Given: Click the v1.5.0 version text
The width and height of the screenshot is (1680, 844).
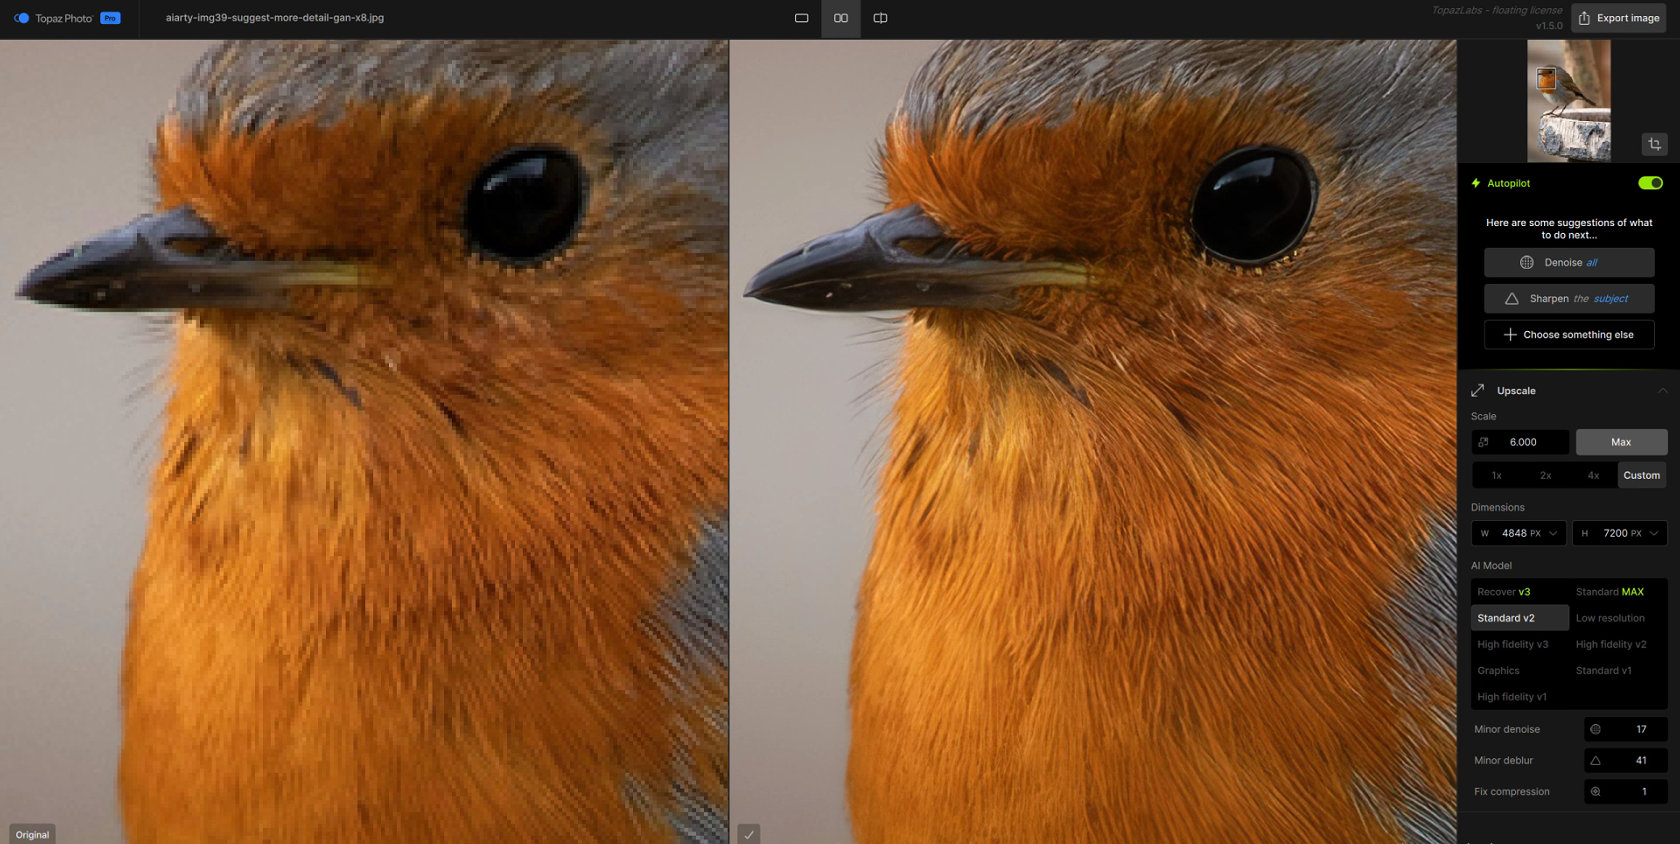Looking at the screenshot, I should [1549, 26].
